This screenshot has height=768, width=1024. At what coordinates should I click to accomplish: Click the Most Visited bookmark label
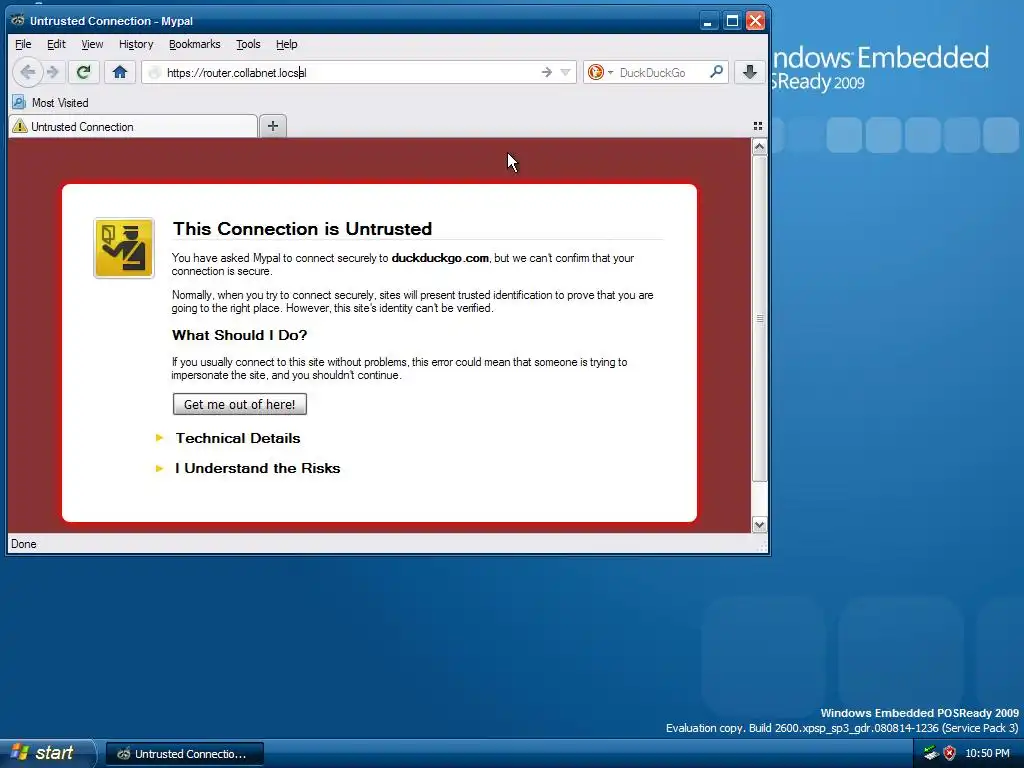point(60,103)
